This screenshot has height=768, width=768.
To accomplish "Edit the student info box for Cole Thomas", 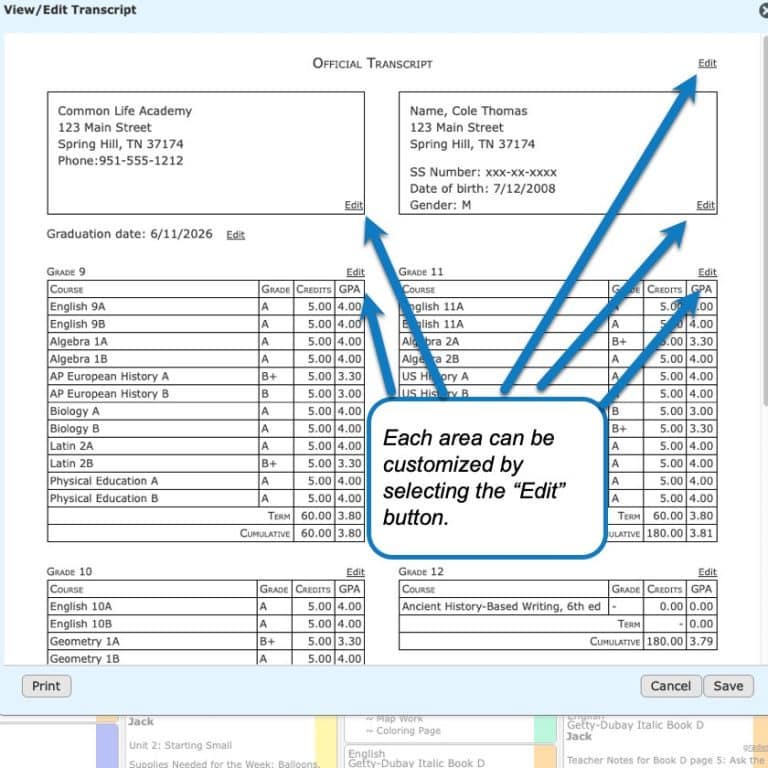I will coord(705,205).
